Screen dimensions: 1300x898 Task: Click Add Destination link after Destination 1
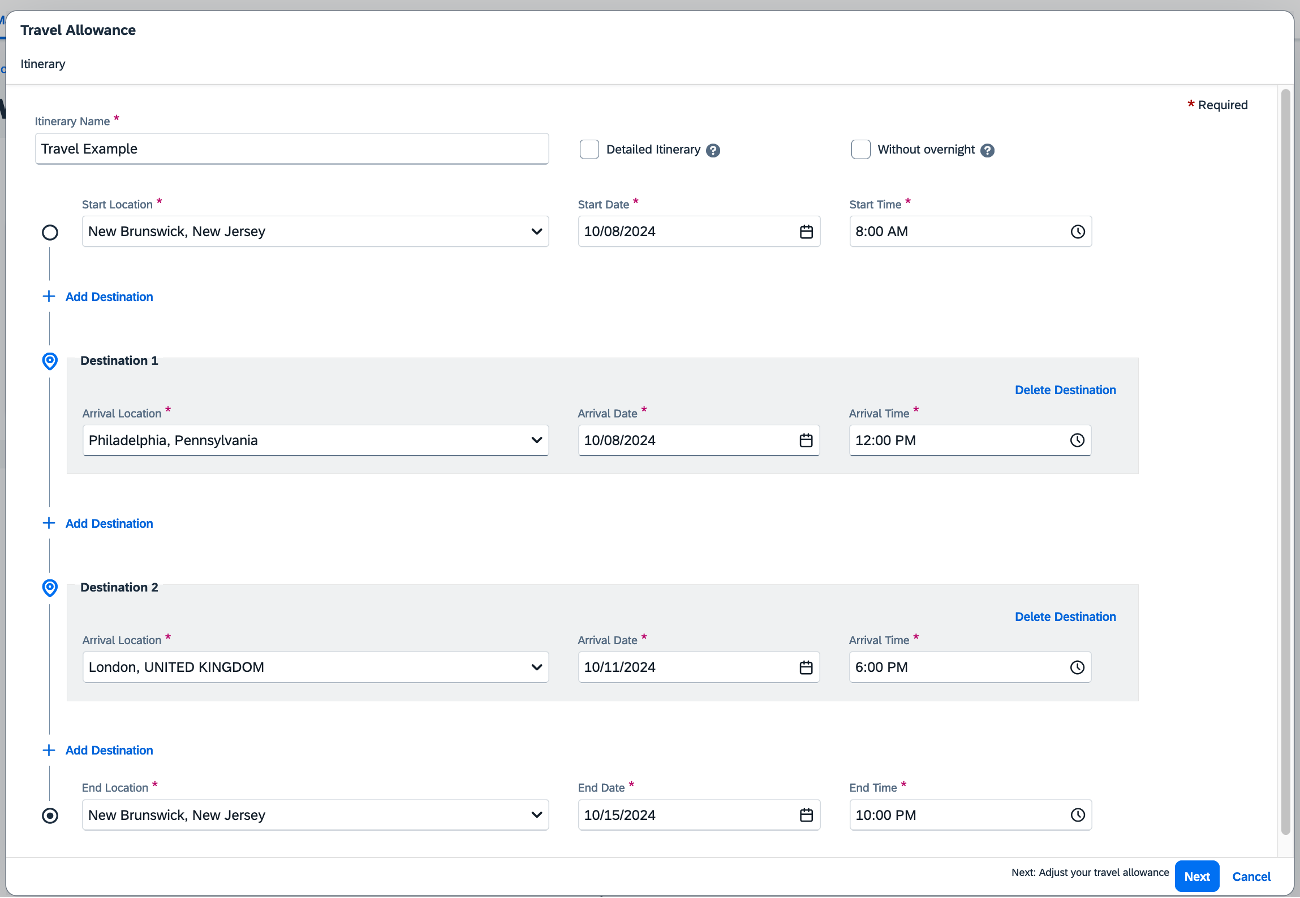pyautogui.click(x=109, y=523)
